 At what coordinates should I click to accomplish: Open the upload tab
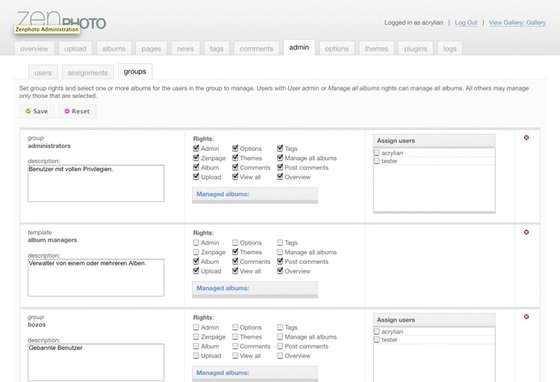pos(75,49)
